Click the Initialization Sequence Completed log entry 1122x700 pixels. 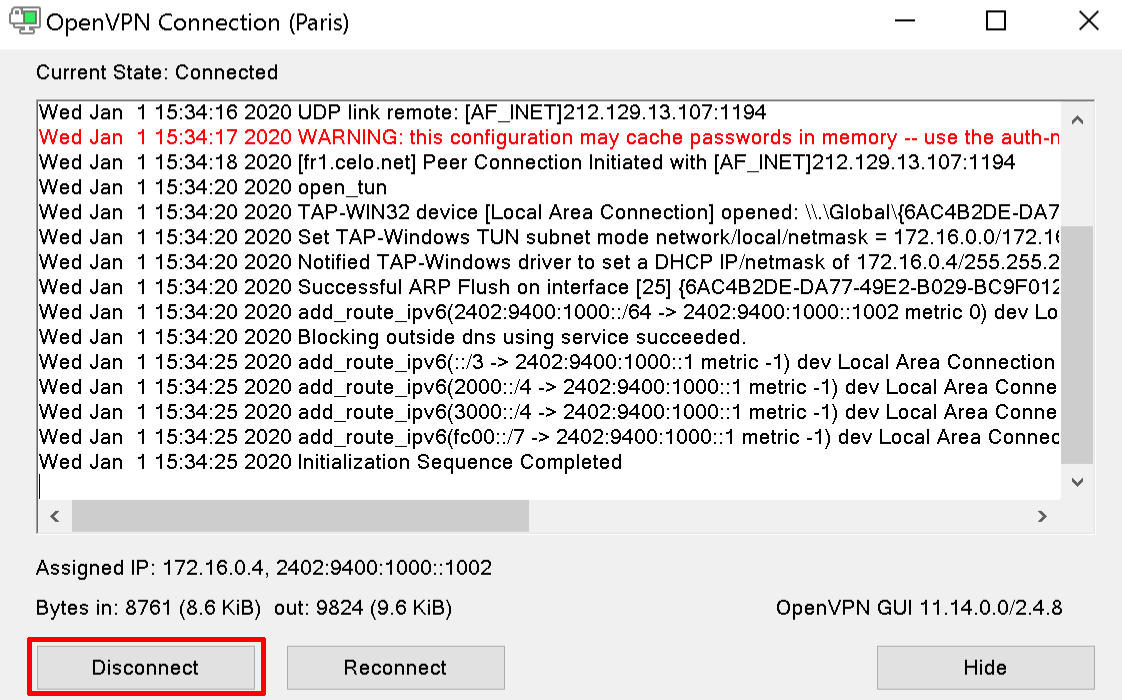330,462
